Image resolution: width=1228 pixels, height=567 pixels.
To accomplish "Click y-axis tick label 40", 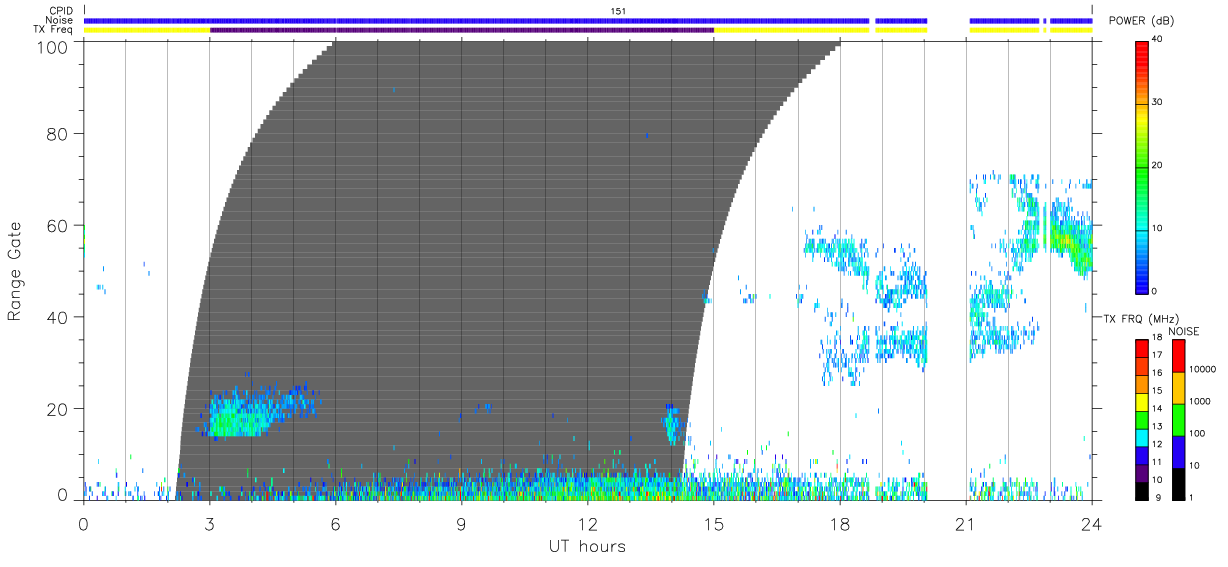I will coord(57,317).
